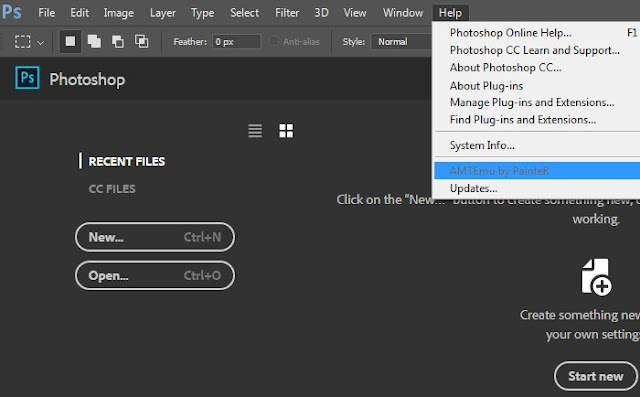Viewport: 640px width, 397px height.
Task: Choose About Plug-ins menu entry
Action: (537, 86)
